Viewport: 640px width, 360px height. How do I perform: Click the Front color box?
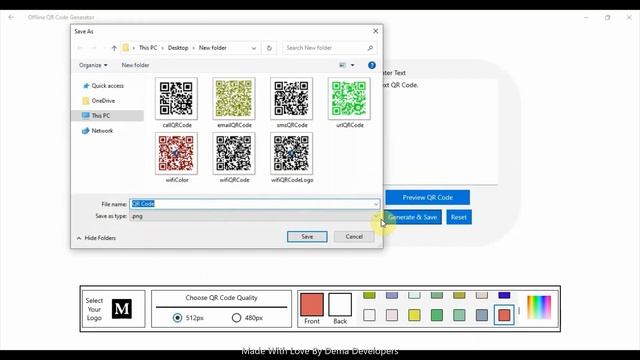click(x=312, y=304)
